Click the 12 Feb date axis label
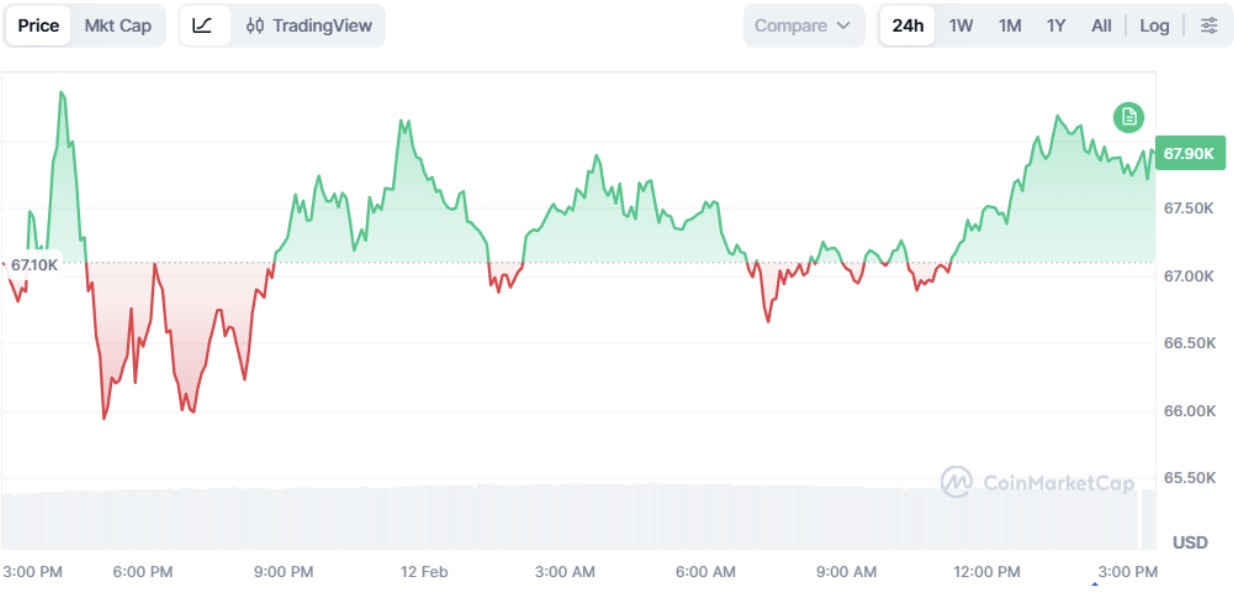The width and height of the screenshot is (1234, 602). pos(424,572)
